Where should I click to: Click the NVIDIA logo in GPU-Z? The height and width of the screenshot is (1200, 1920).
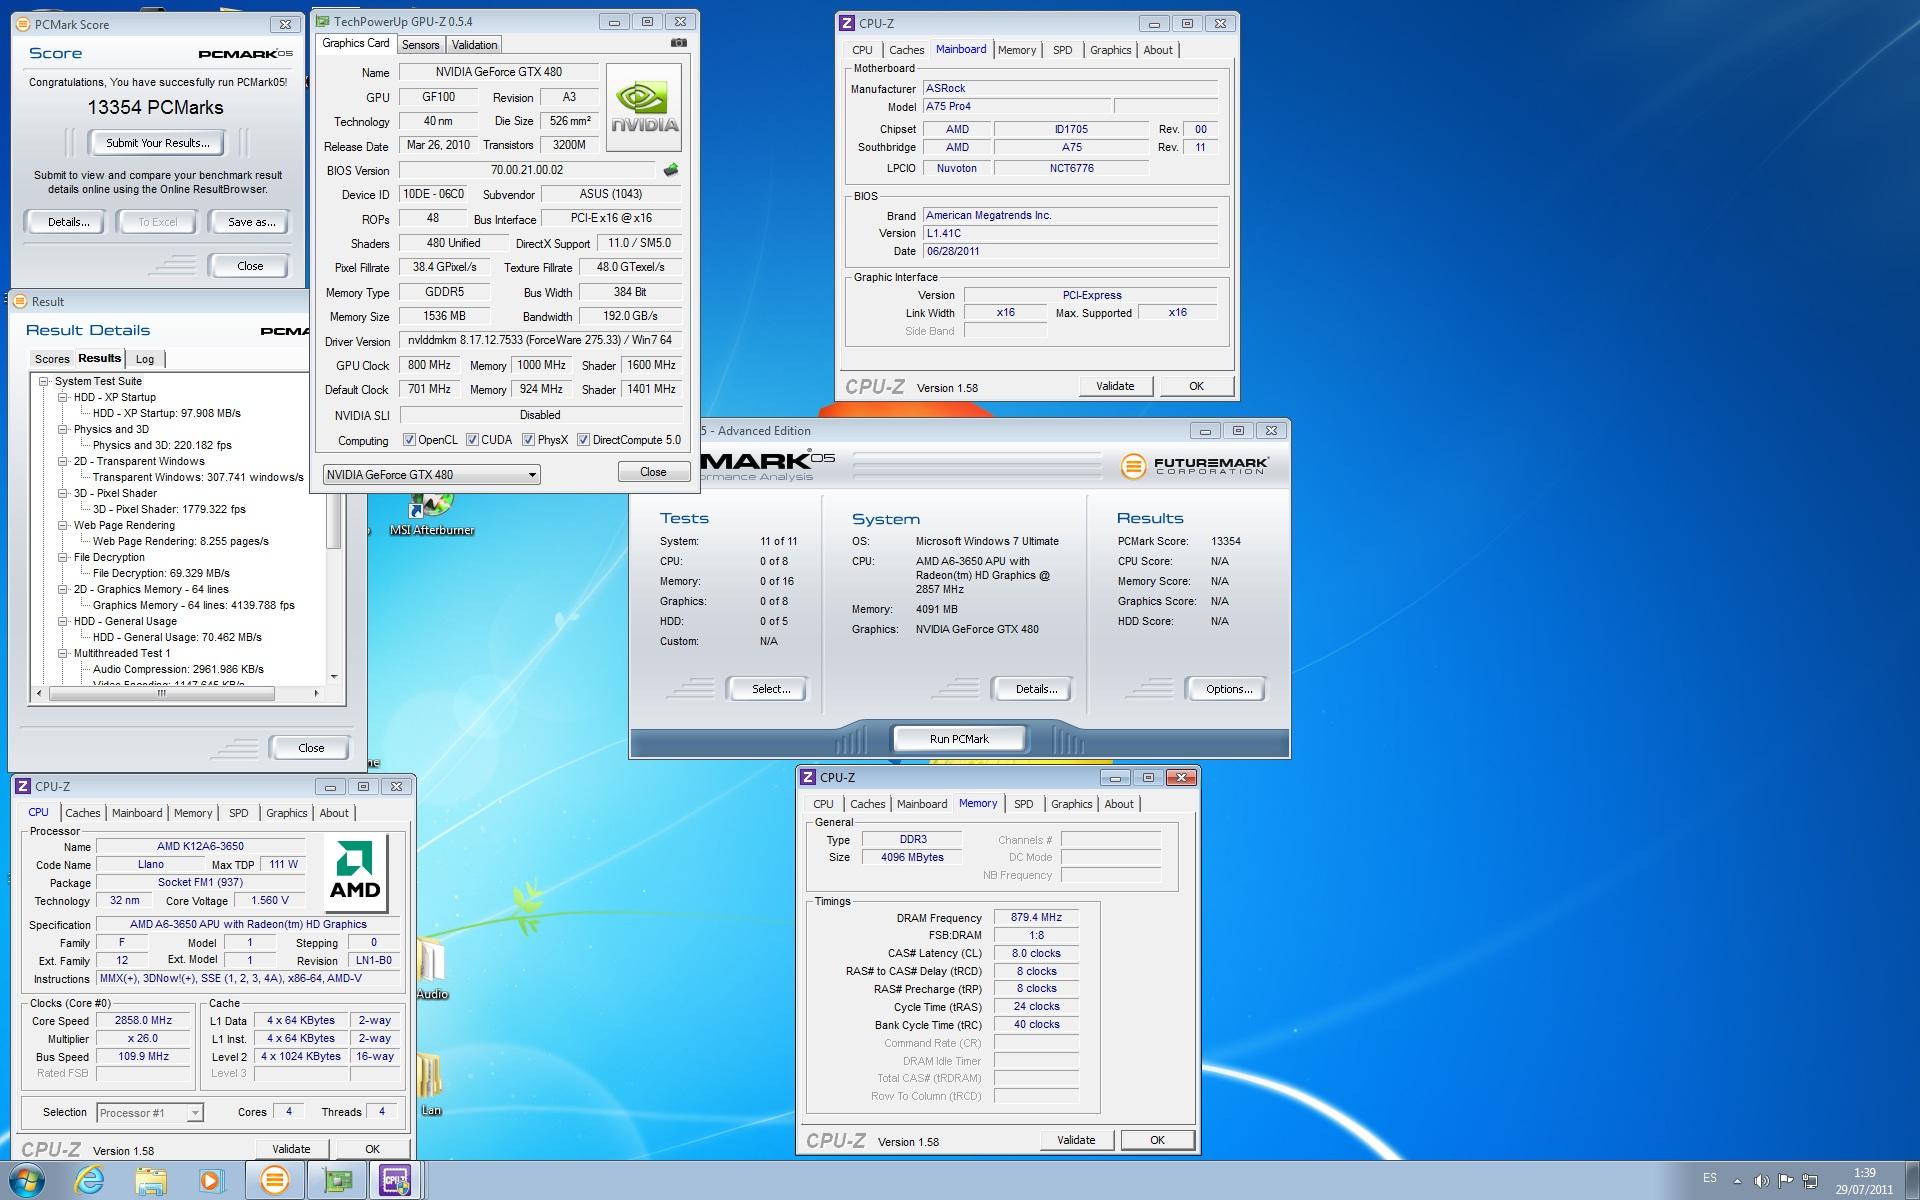[644, 108]
